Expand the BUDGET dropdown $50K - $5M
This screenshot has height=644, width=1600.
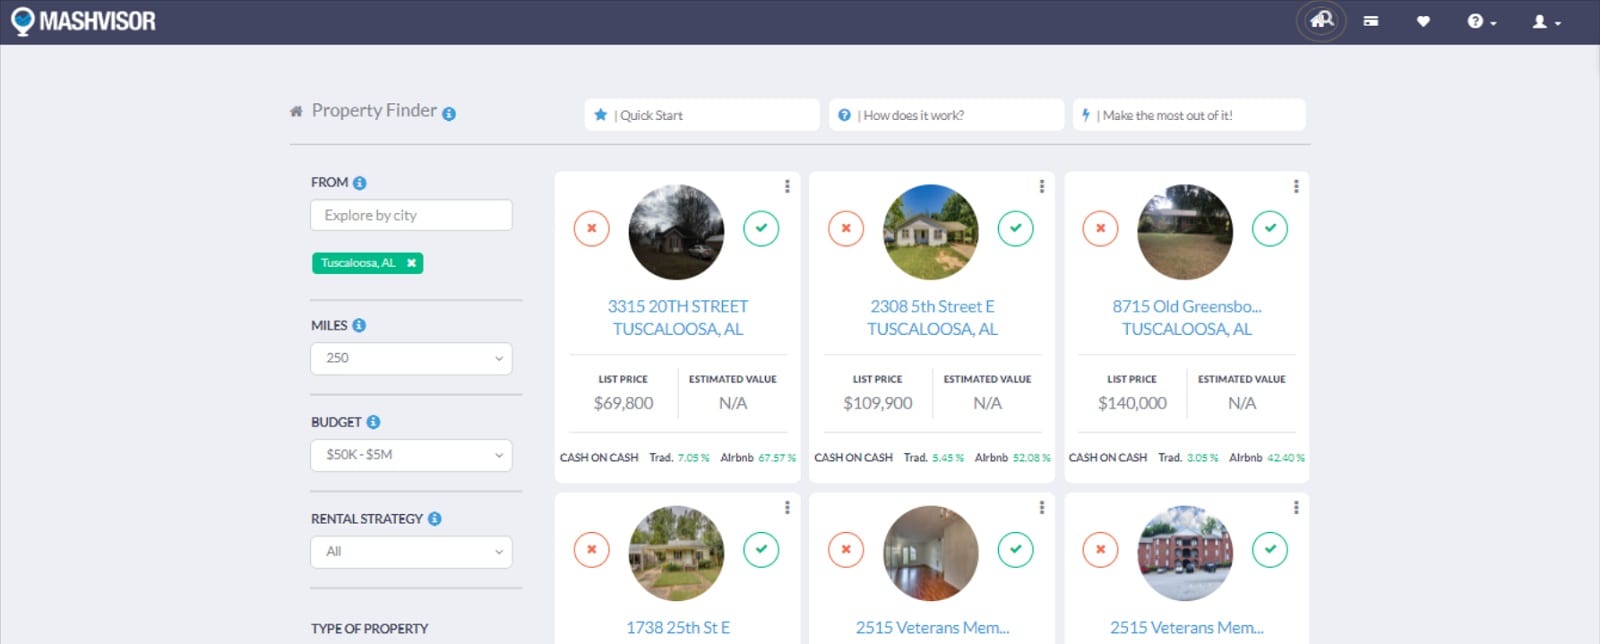coord(411,455)
